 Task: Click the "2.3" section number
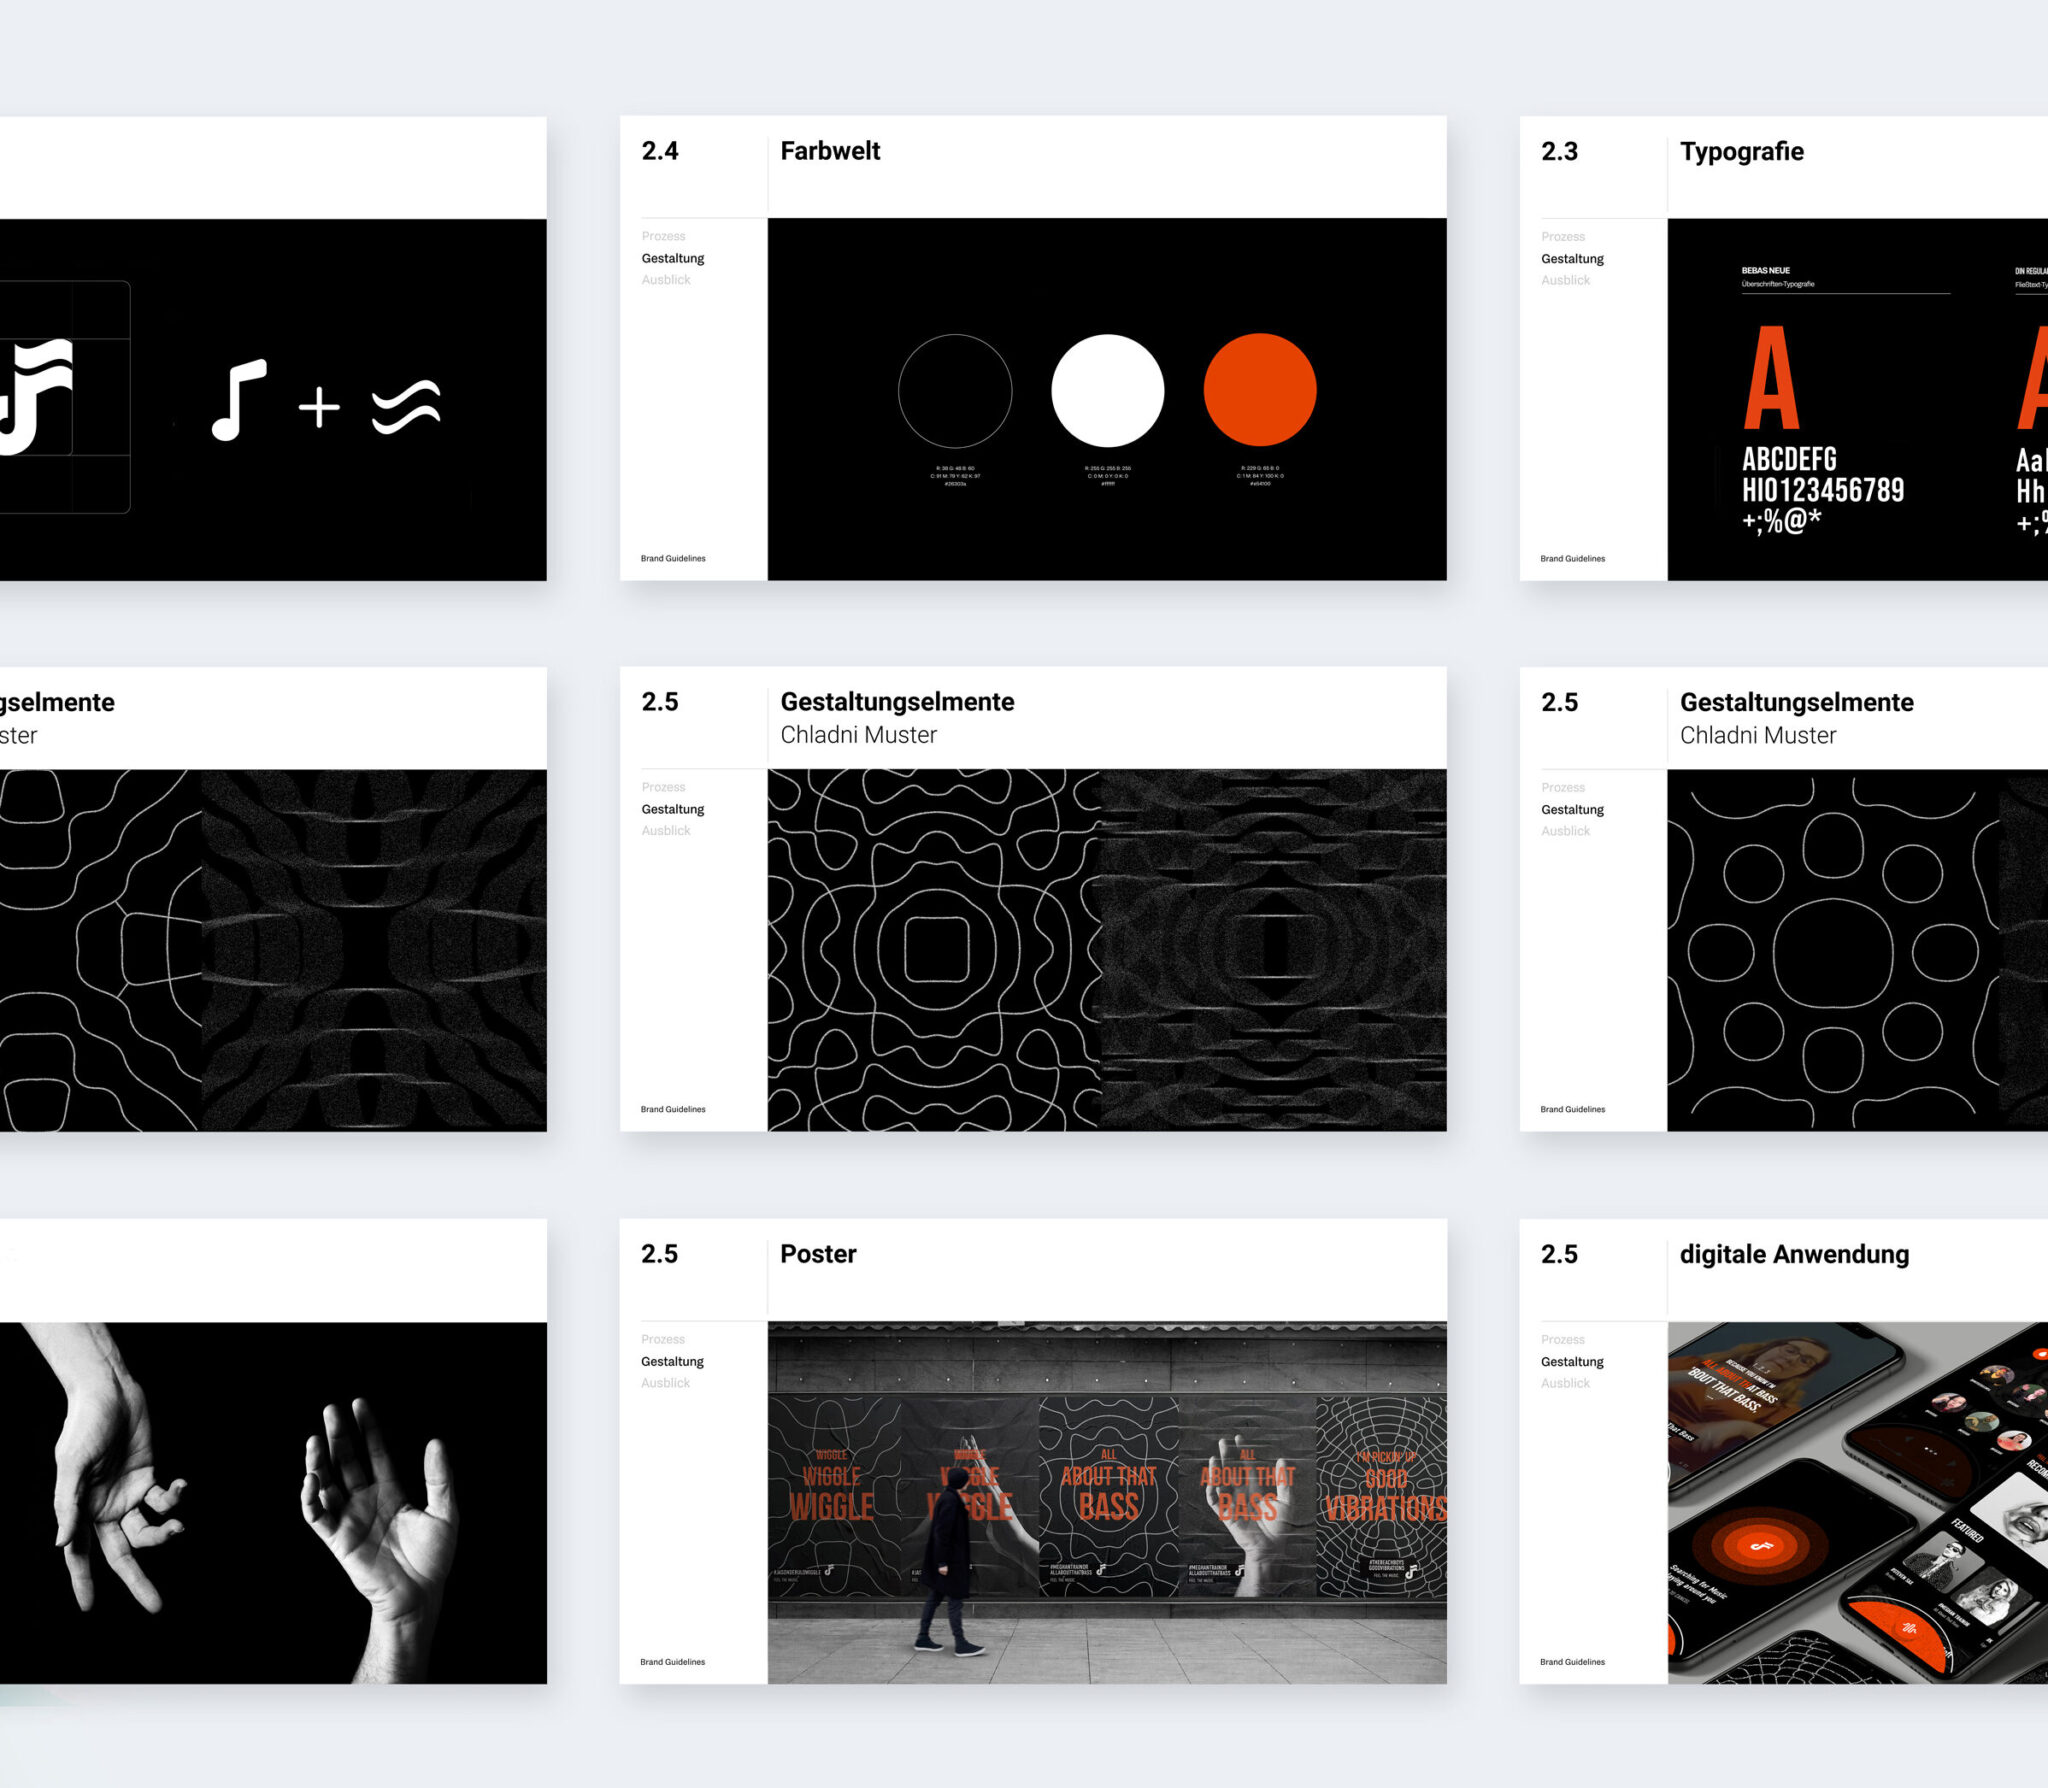pos(1559,152)
